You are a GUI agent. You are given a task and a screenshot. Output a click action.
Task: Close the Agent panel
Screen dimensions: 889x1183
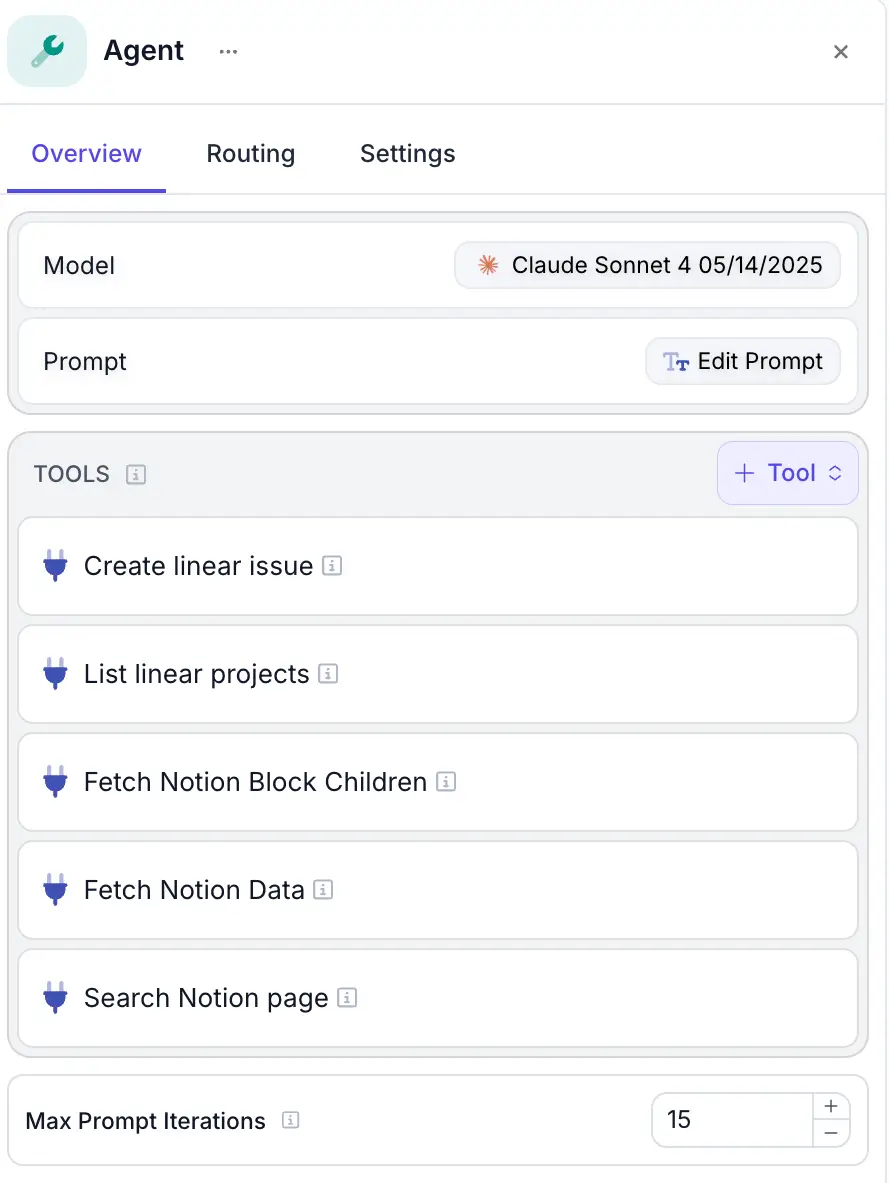[x=841, y=52]
